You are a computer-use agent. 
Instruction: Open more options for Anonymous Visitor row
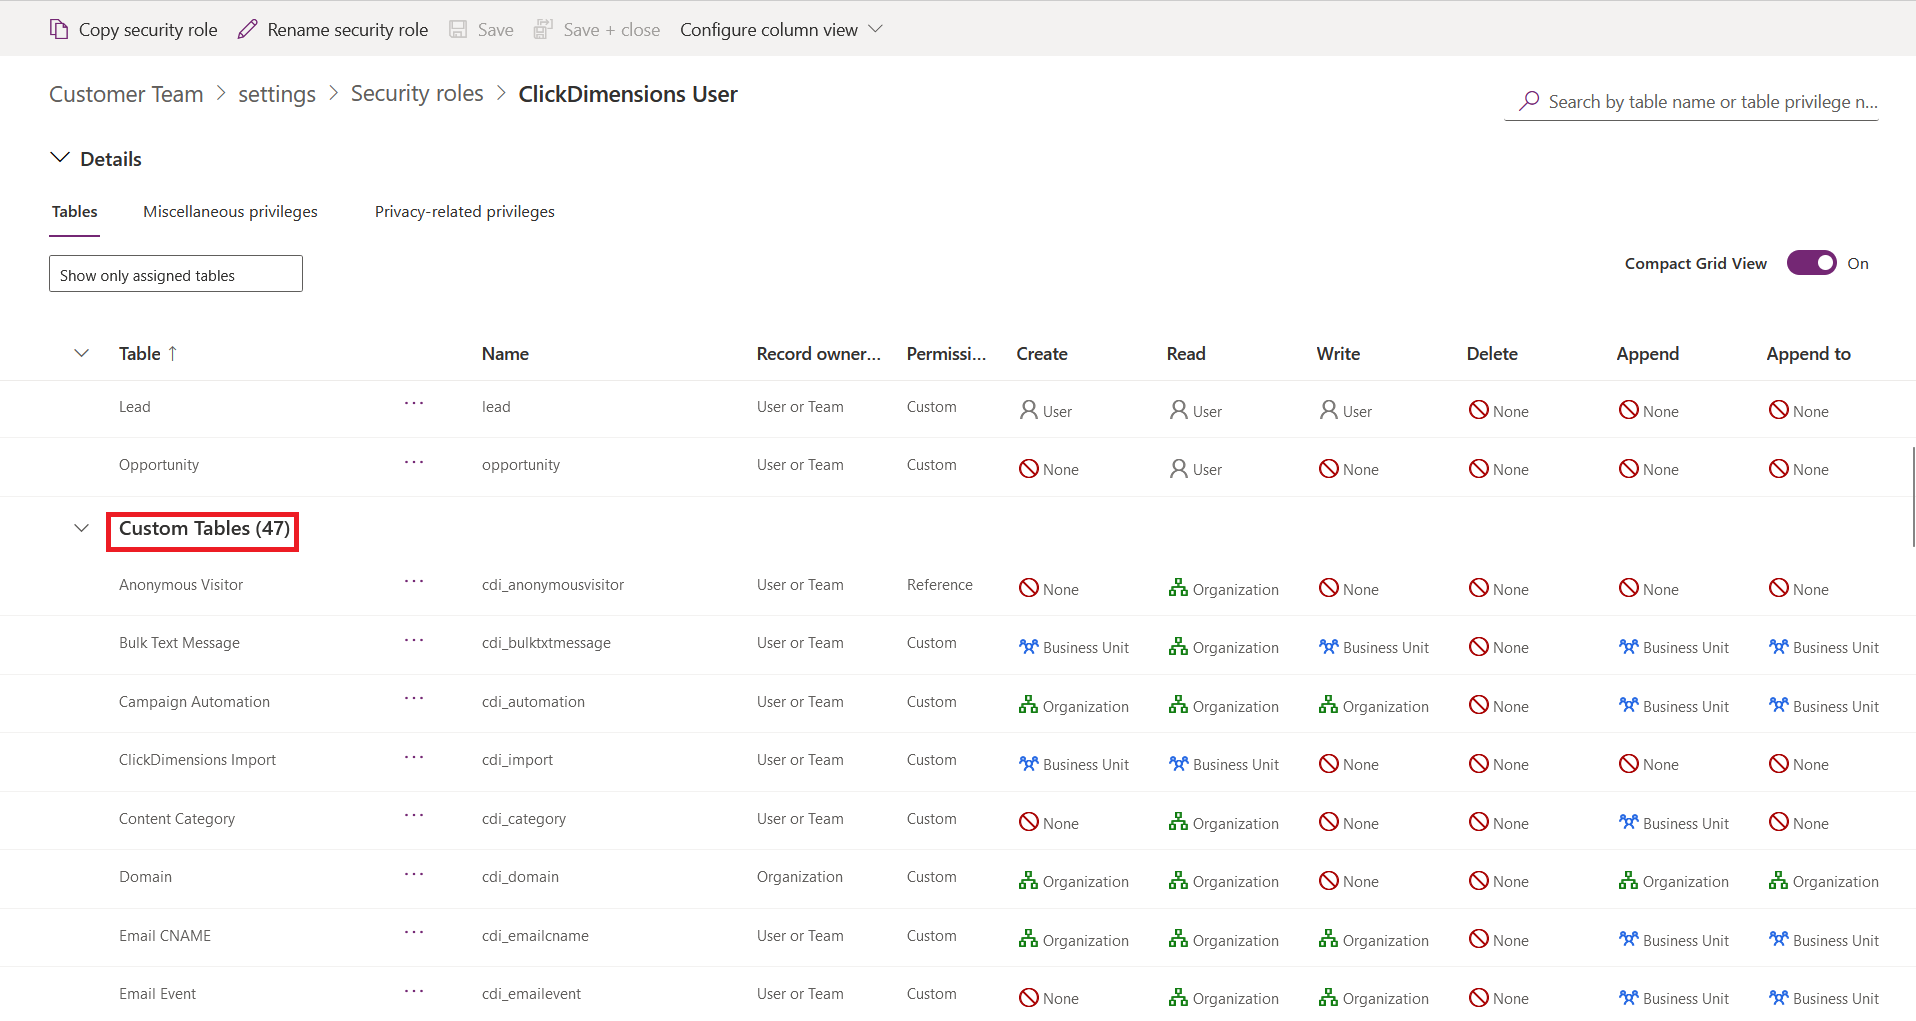pyautogui.click(x=414, y=582)
